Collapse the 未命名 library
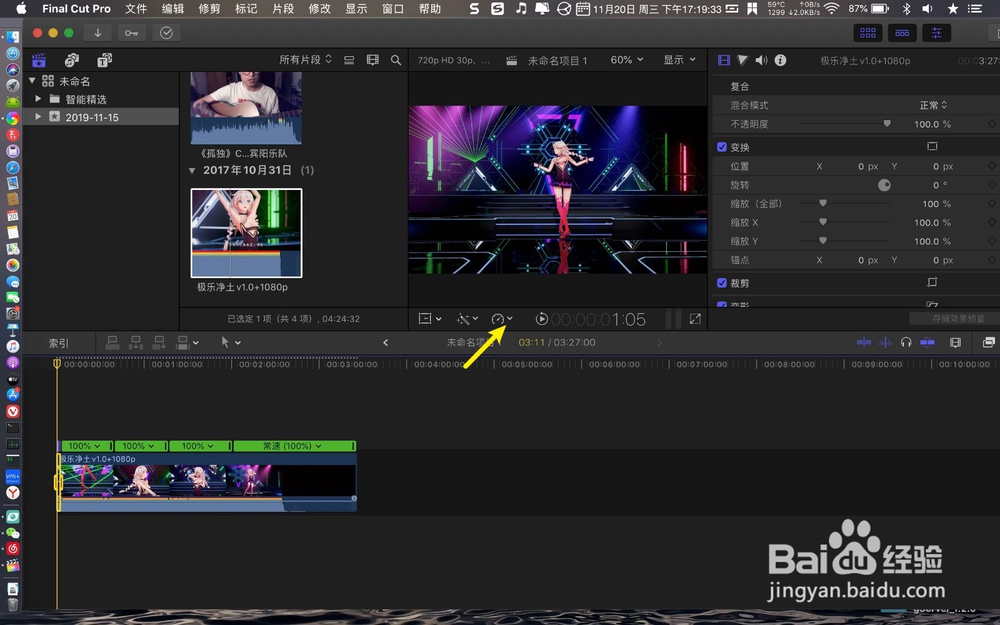Image resolution: width=1000 pixels, height=625 pixels. coord(32,81)
